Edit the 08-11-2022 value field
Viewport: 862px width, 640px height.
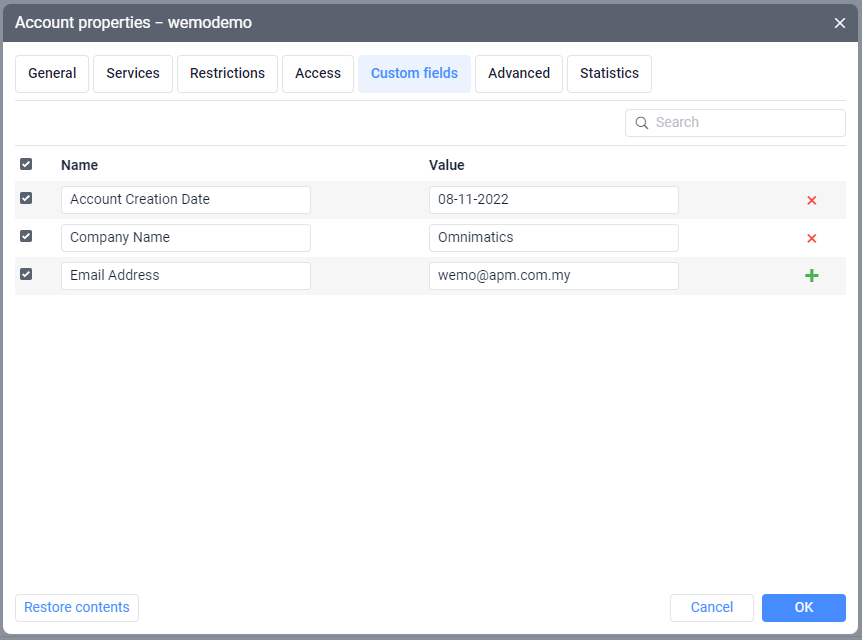point(554,200)
